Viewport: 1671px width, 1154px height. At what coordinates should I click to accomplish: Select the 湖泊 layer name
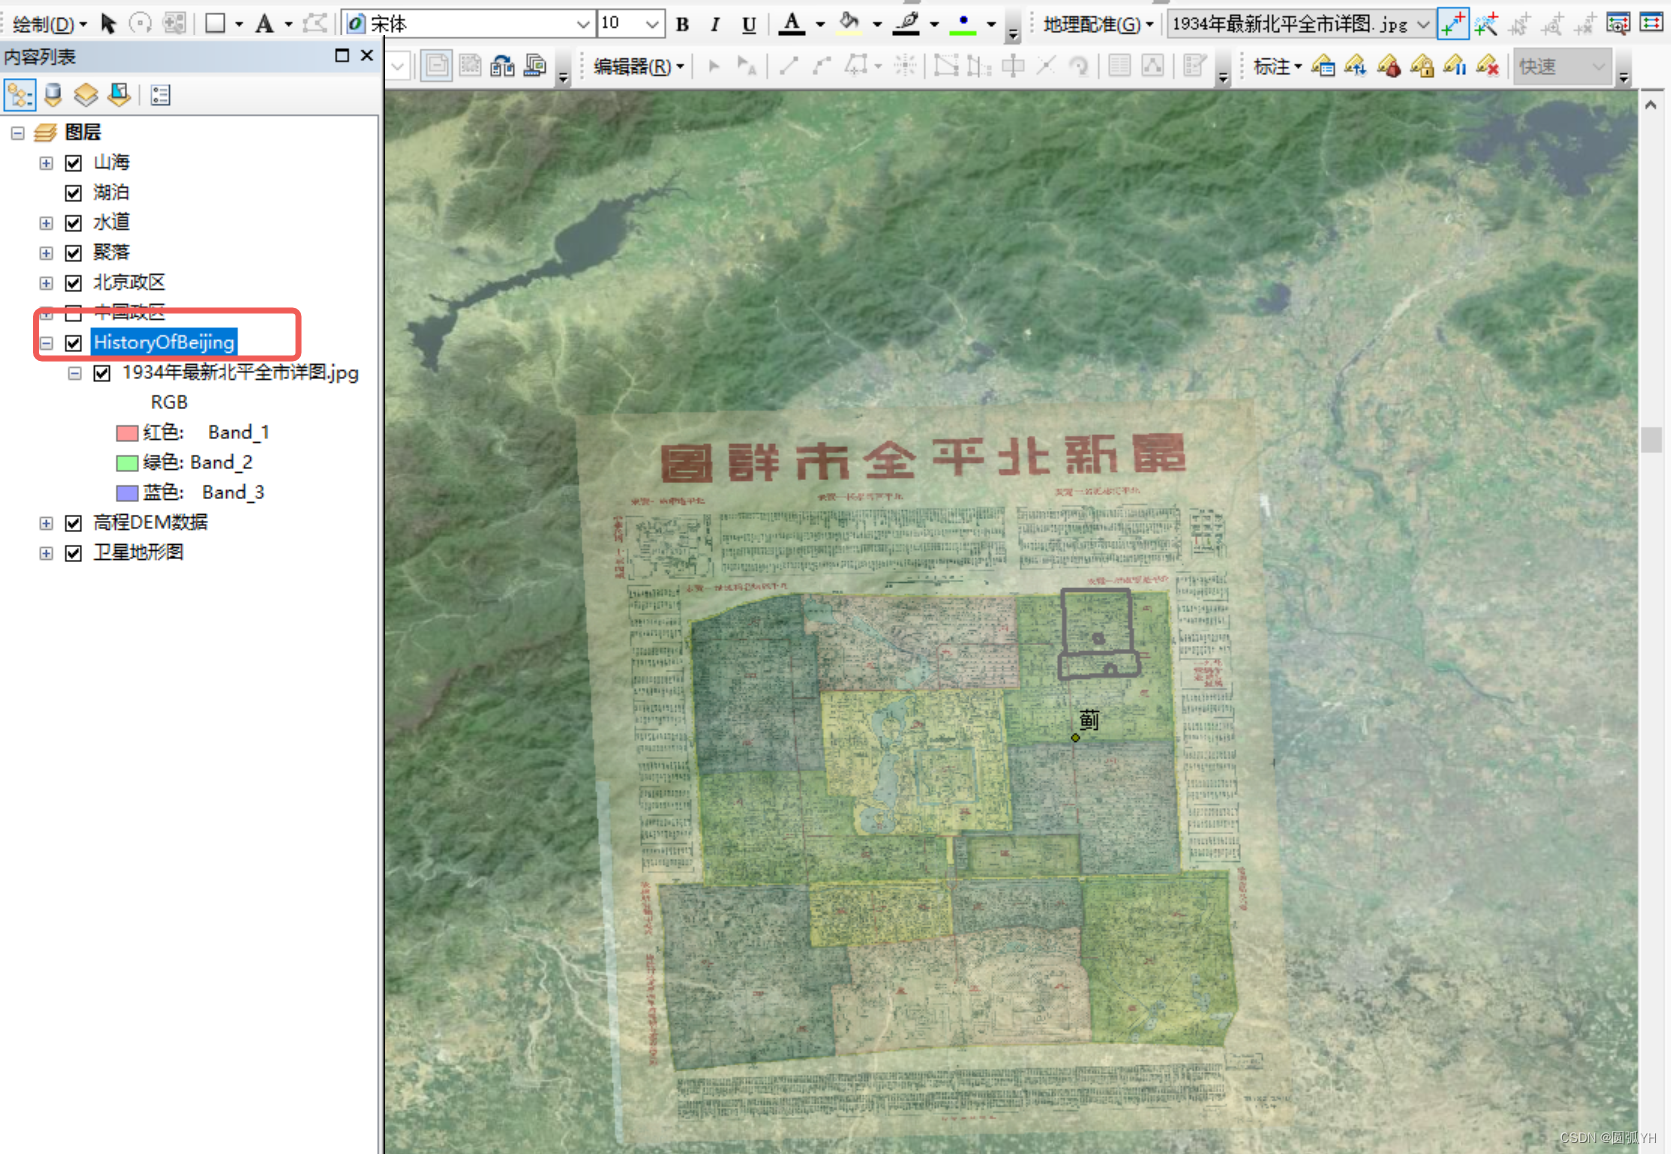[111, 192]
